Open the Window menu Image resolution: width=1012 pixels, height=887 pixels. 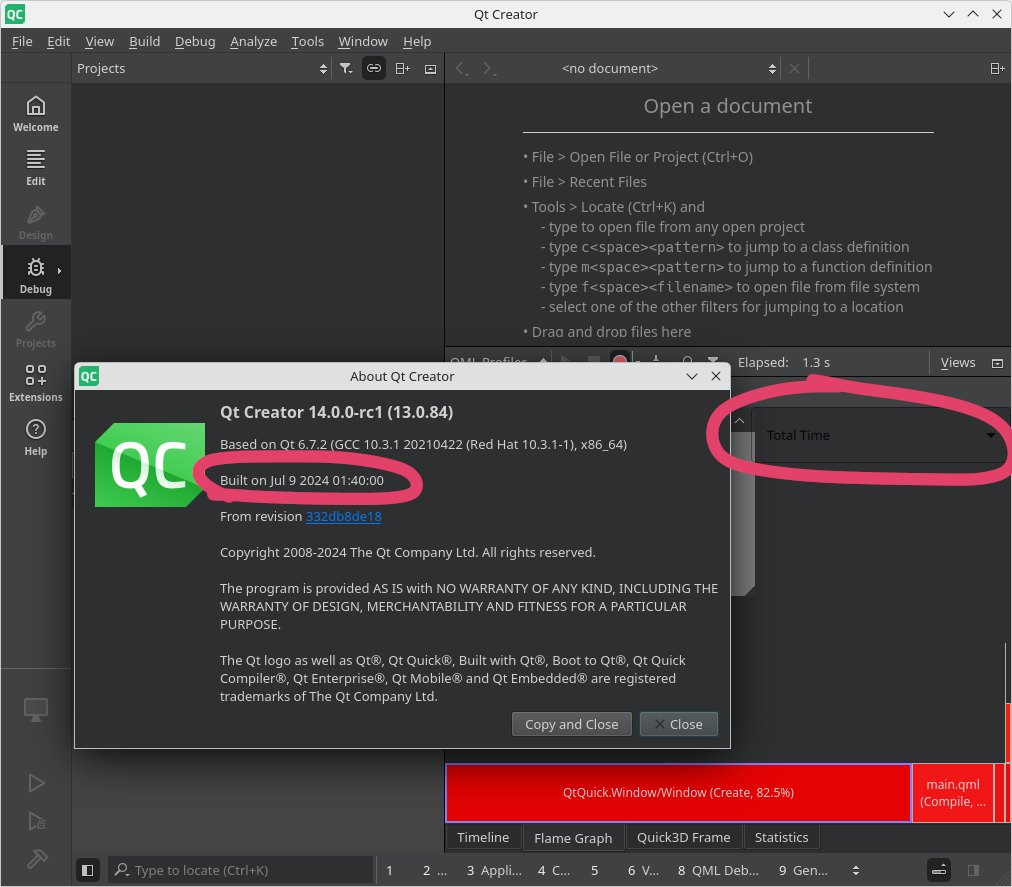pyautogui.click(x=363, y=41)
